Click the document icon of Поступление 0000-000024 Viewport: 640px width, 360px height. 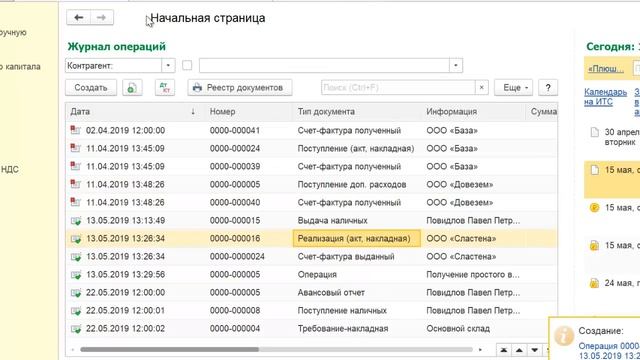coord(76,148)
